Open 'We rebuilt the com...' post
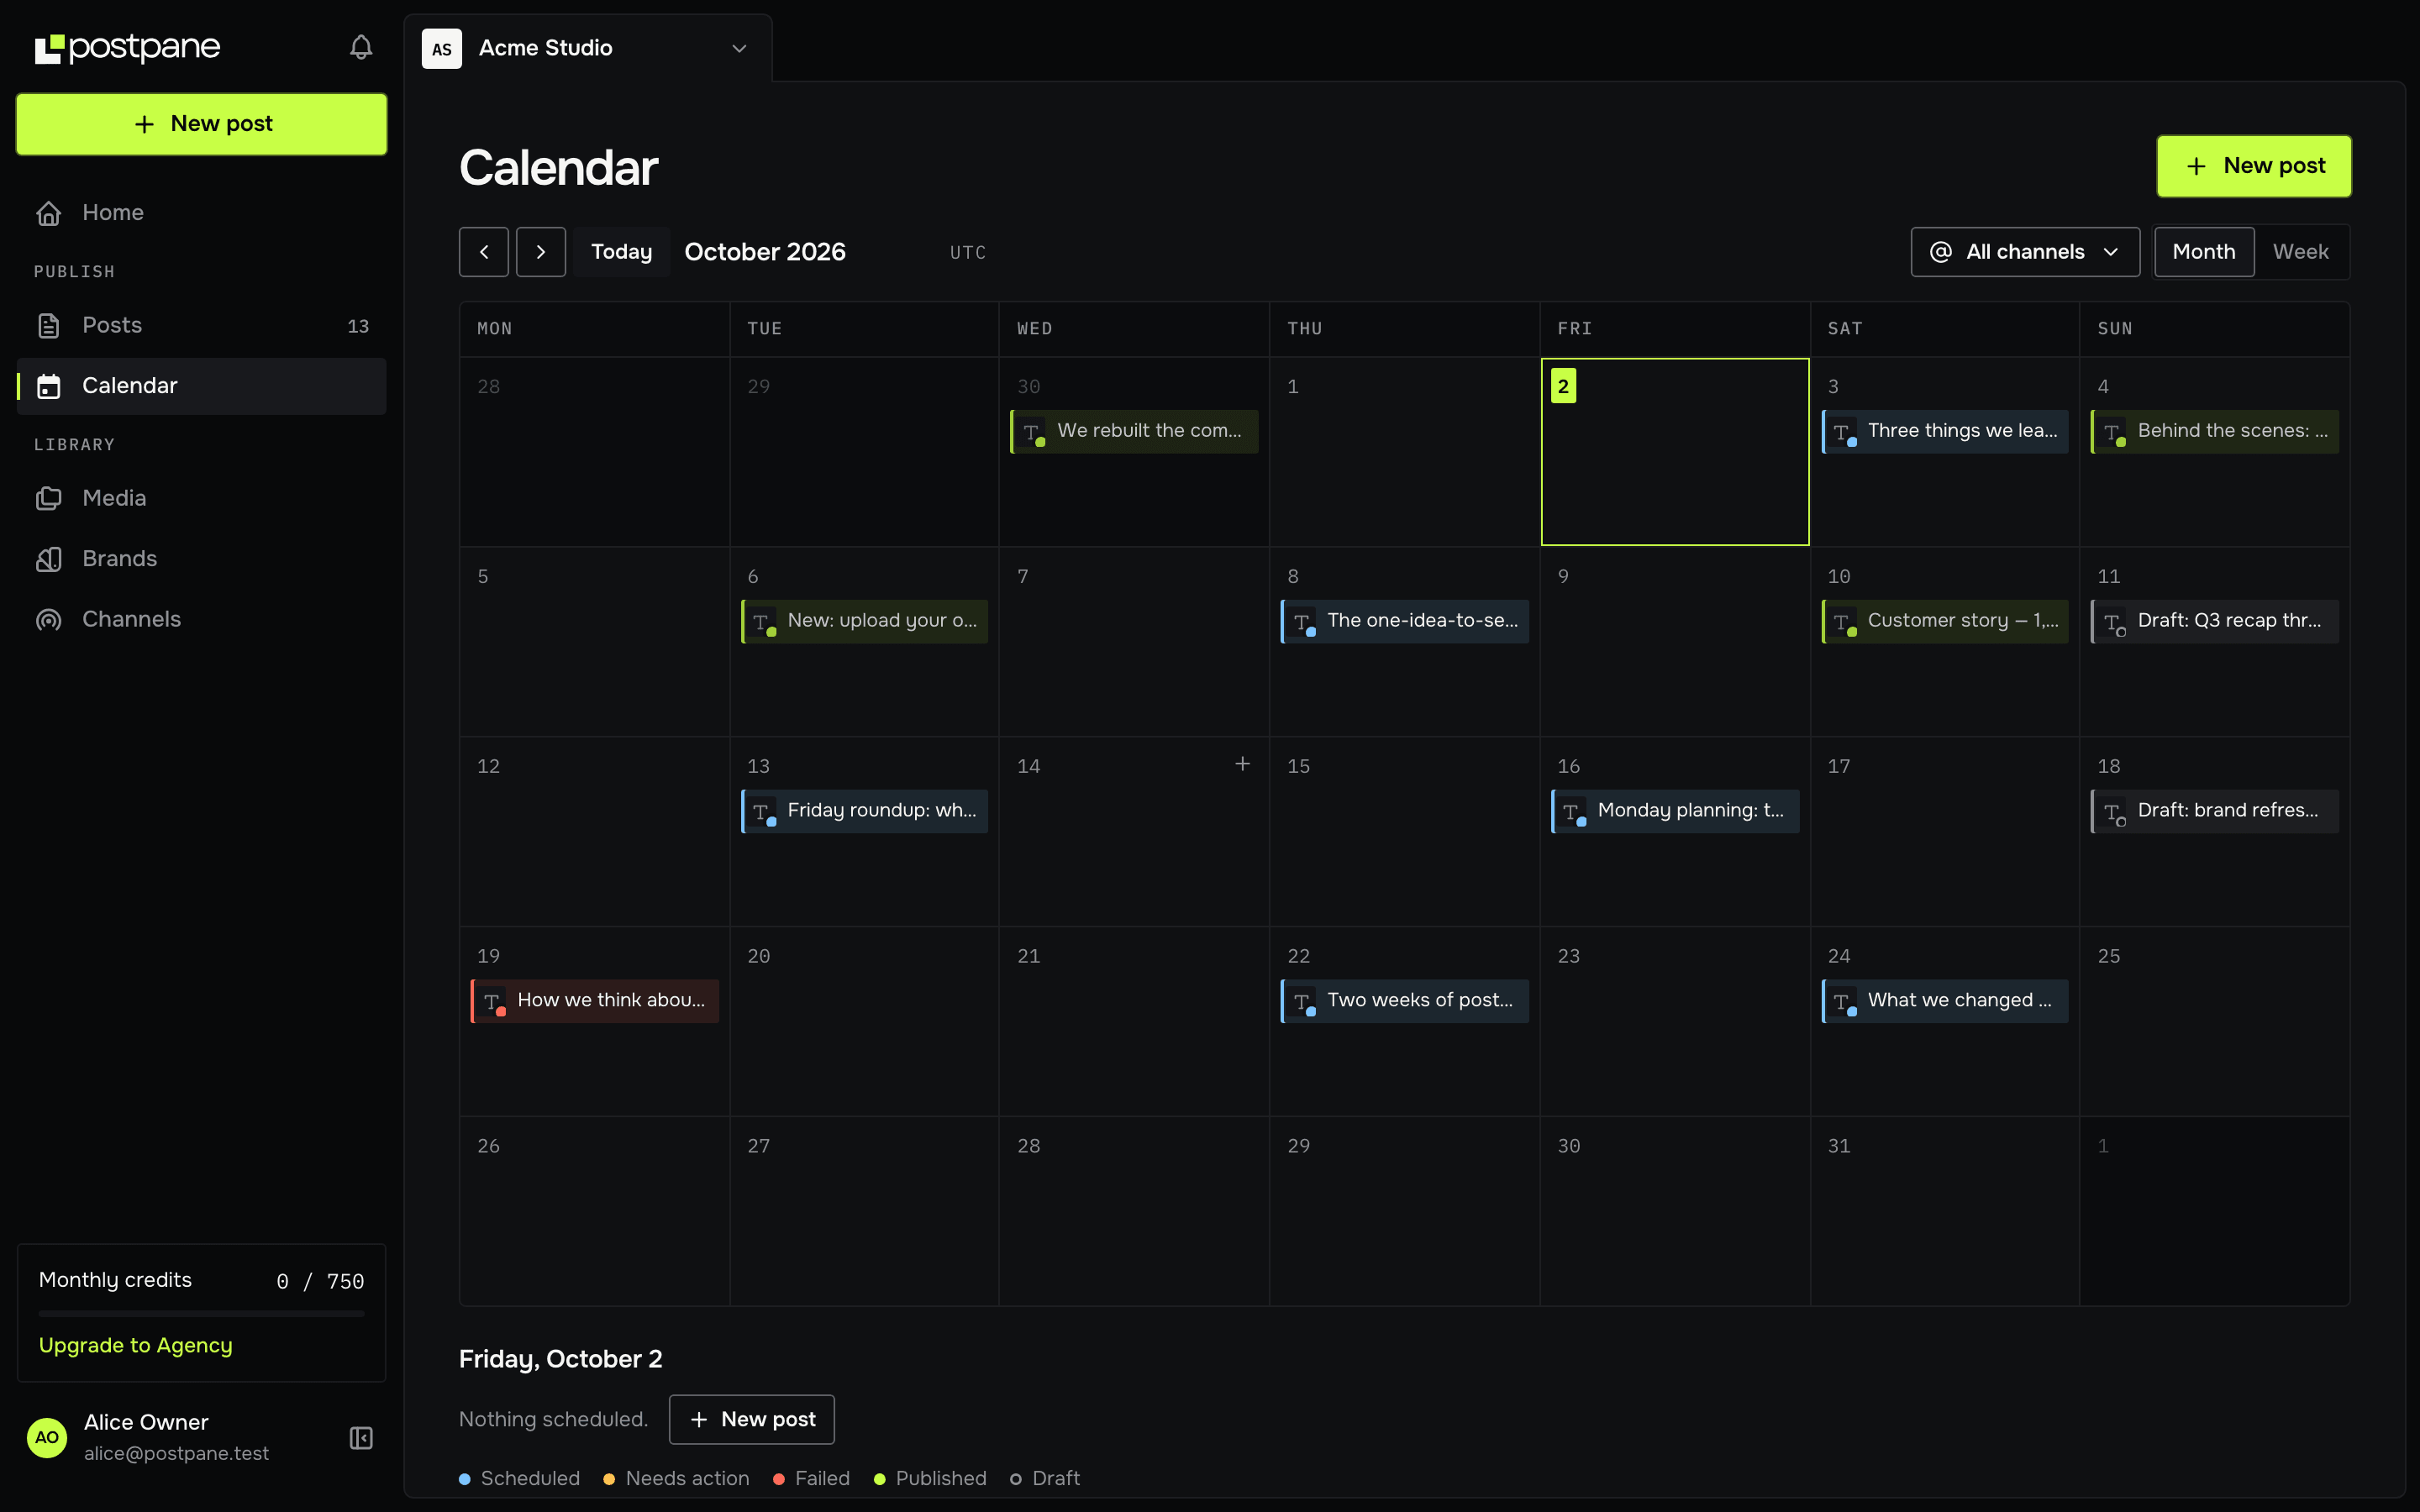This screenshot has height=1512, width=2420. click(1134, 431)
